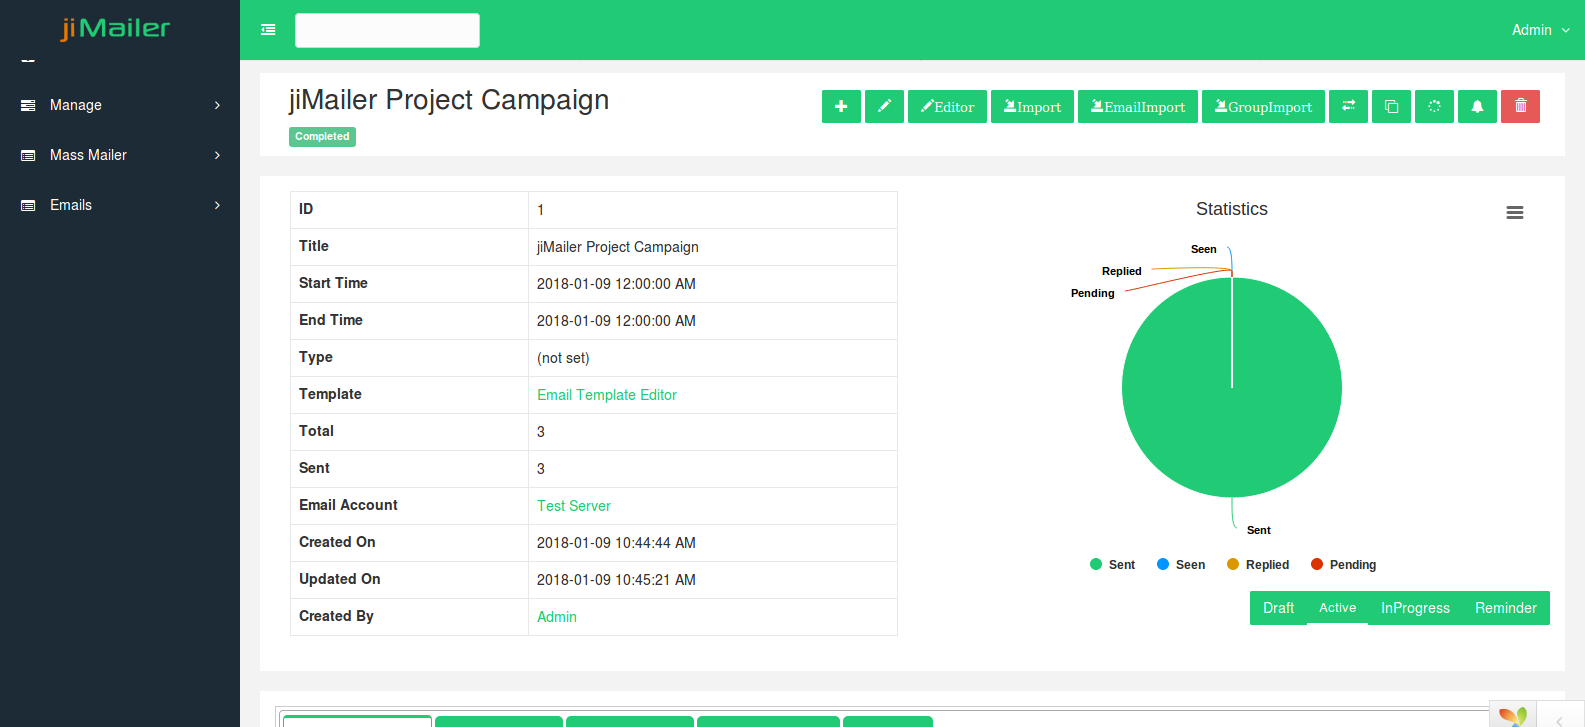Click the copy duplicate campaign icon

click(x=1391, y=106)
